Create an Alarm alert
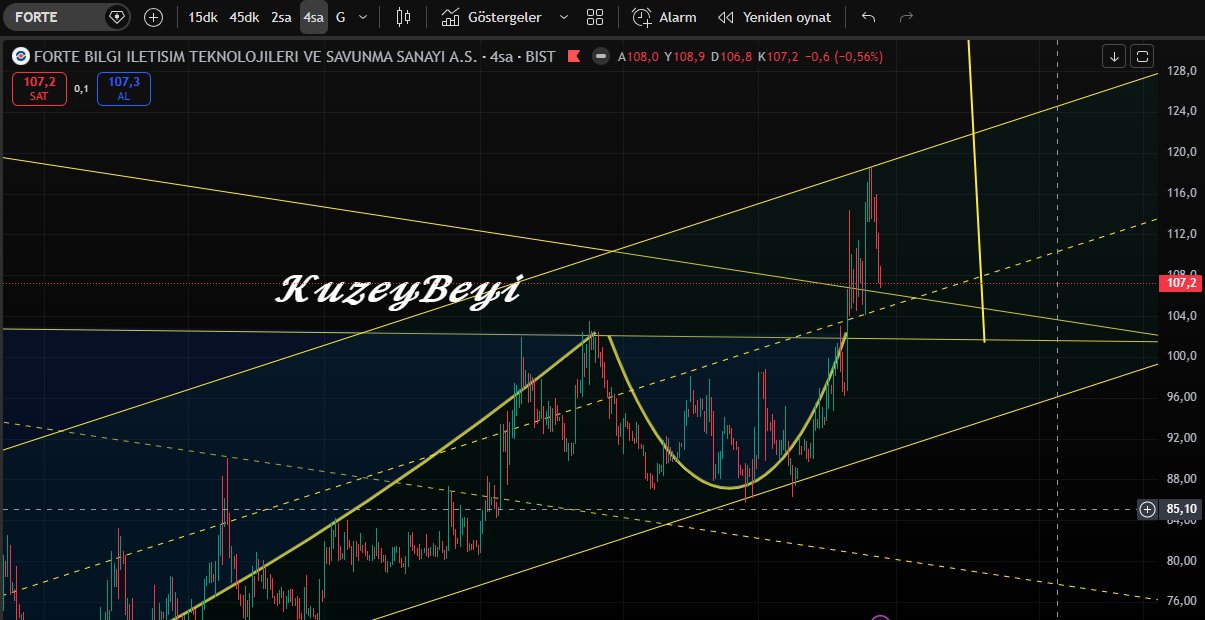This screenshot has height=620, width=1205. pyautogui.click(x=664, y=17)
